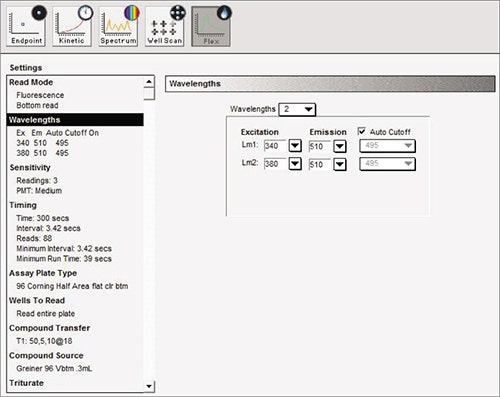Open the Wavelengths count dropdown
This screenshot has height=397, width=500.
pyautogui.click(x=297, y=109)
